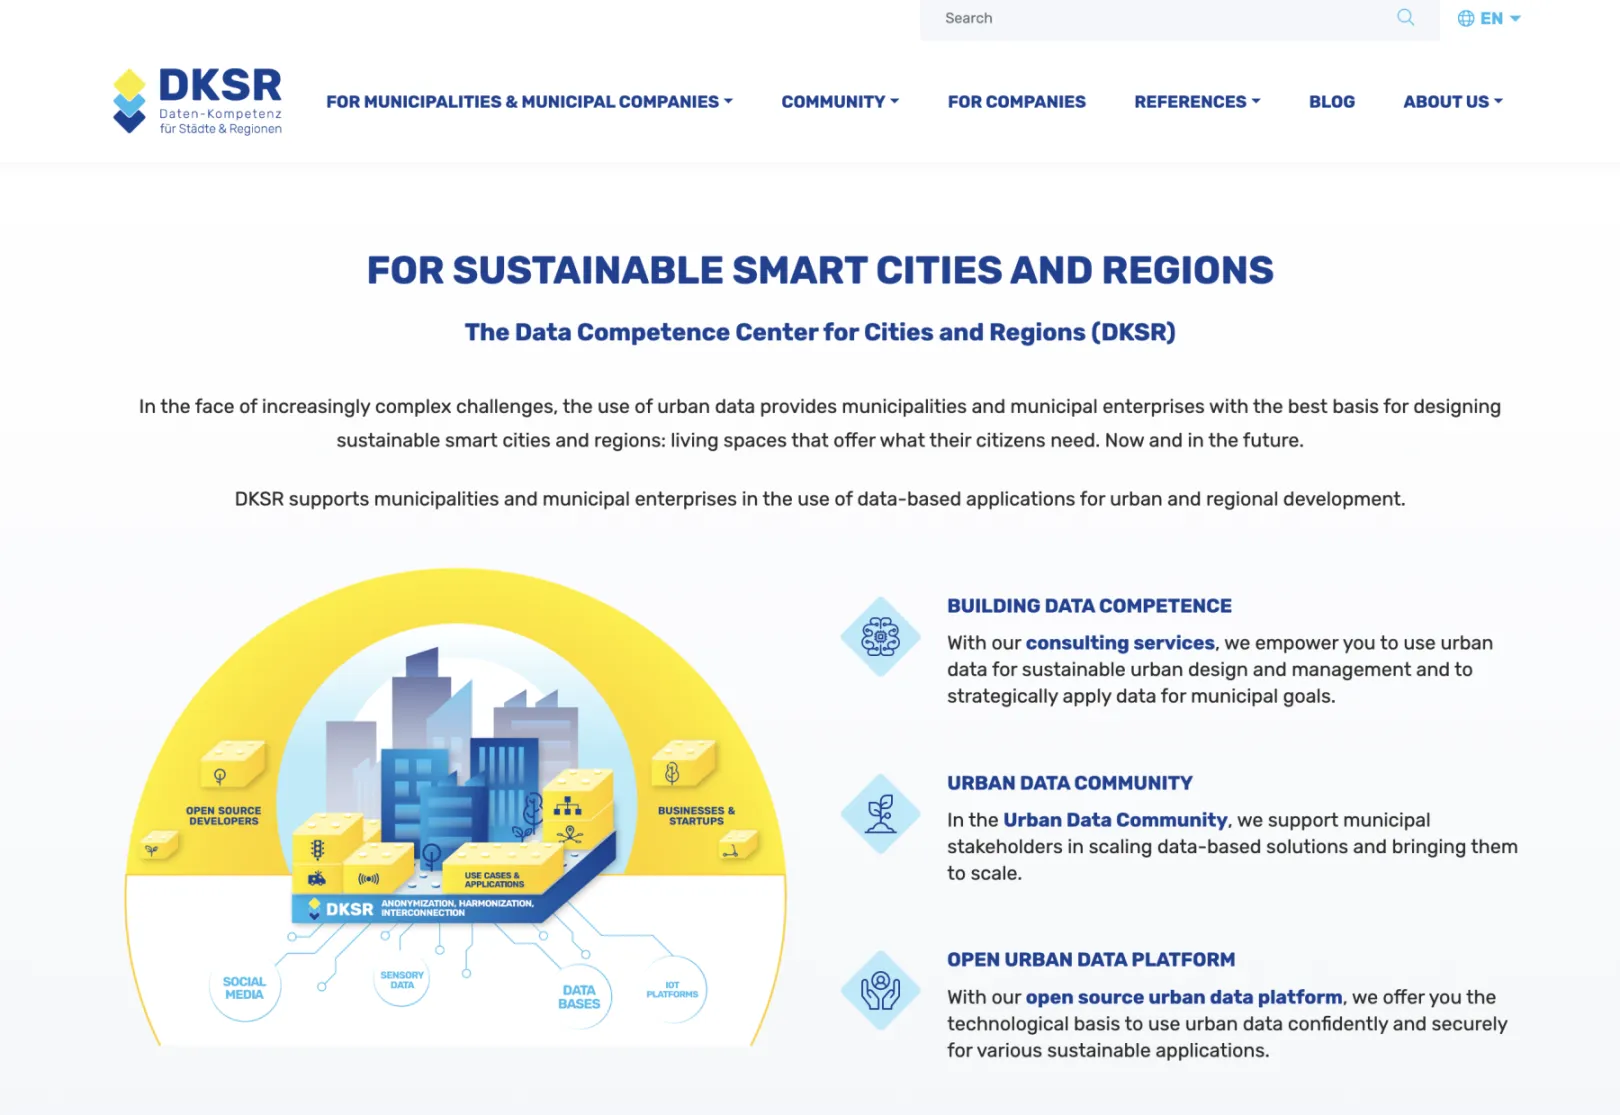
Task: Click the globe language icon
Action: (1466, 18)
